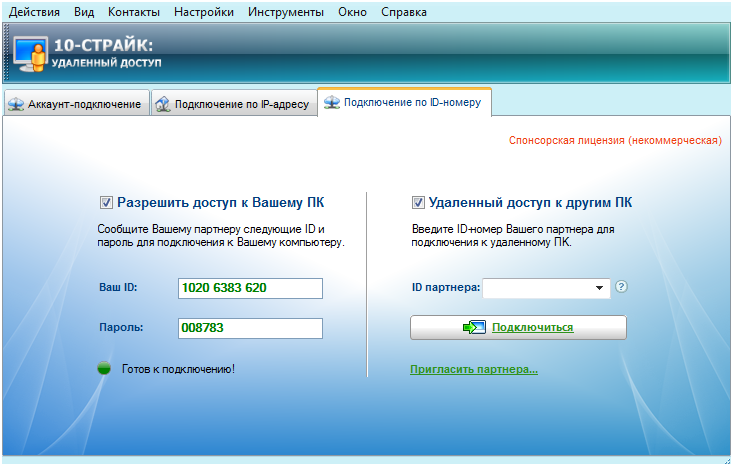
Task: Click the Аккаунт-подключение tab icon
Action: (16, 104)
